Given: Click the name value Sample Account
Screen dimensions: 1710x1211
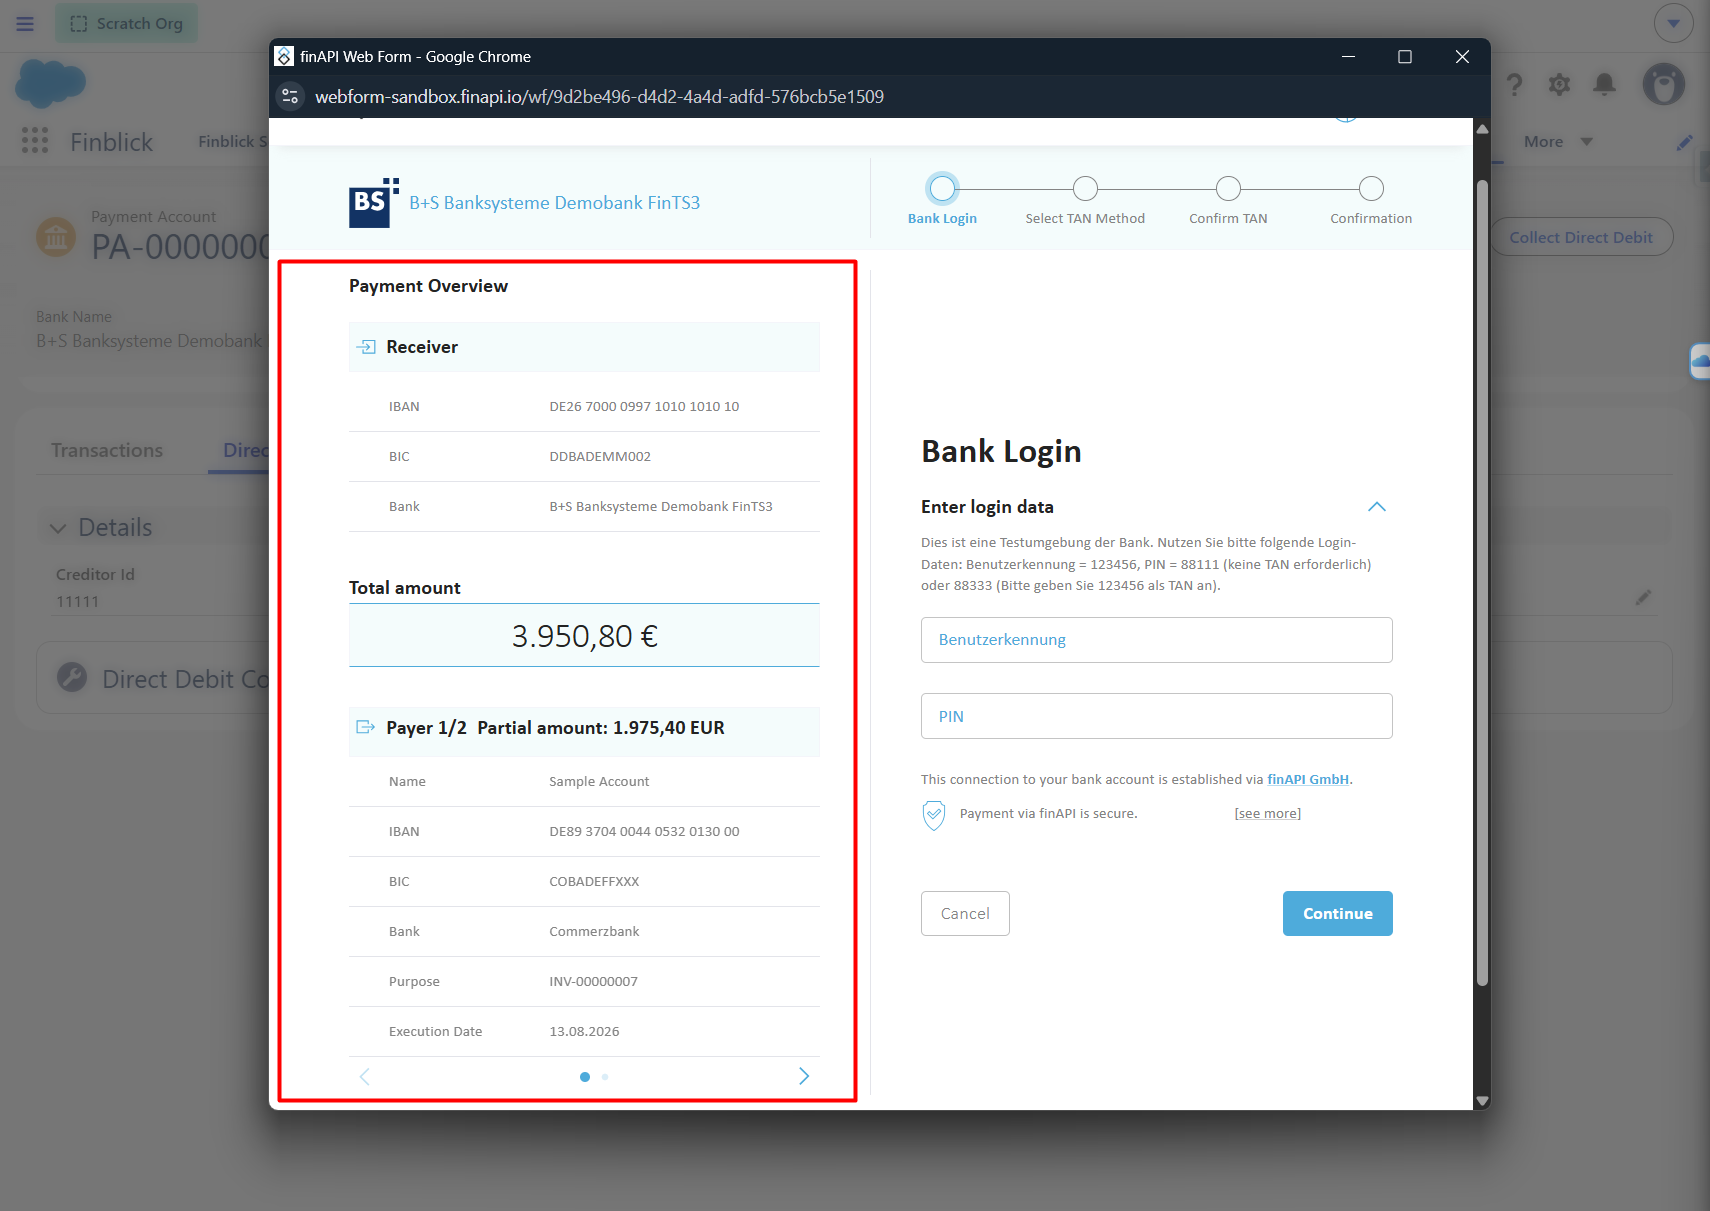Looking at the screenshot, I should coord(599,781).
